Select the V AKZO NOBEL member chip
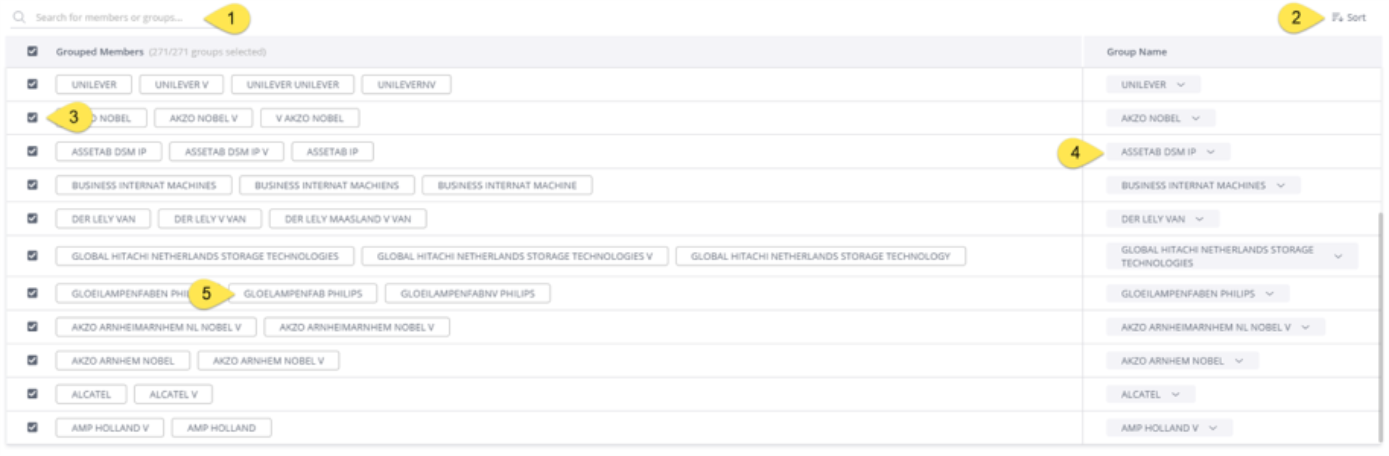1389x456 pixels. [310, 118]
